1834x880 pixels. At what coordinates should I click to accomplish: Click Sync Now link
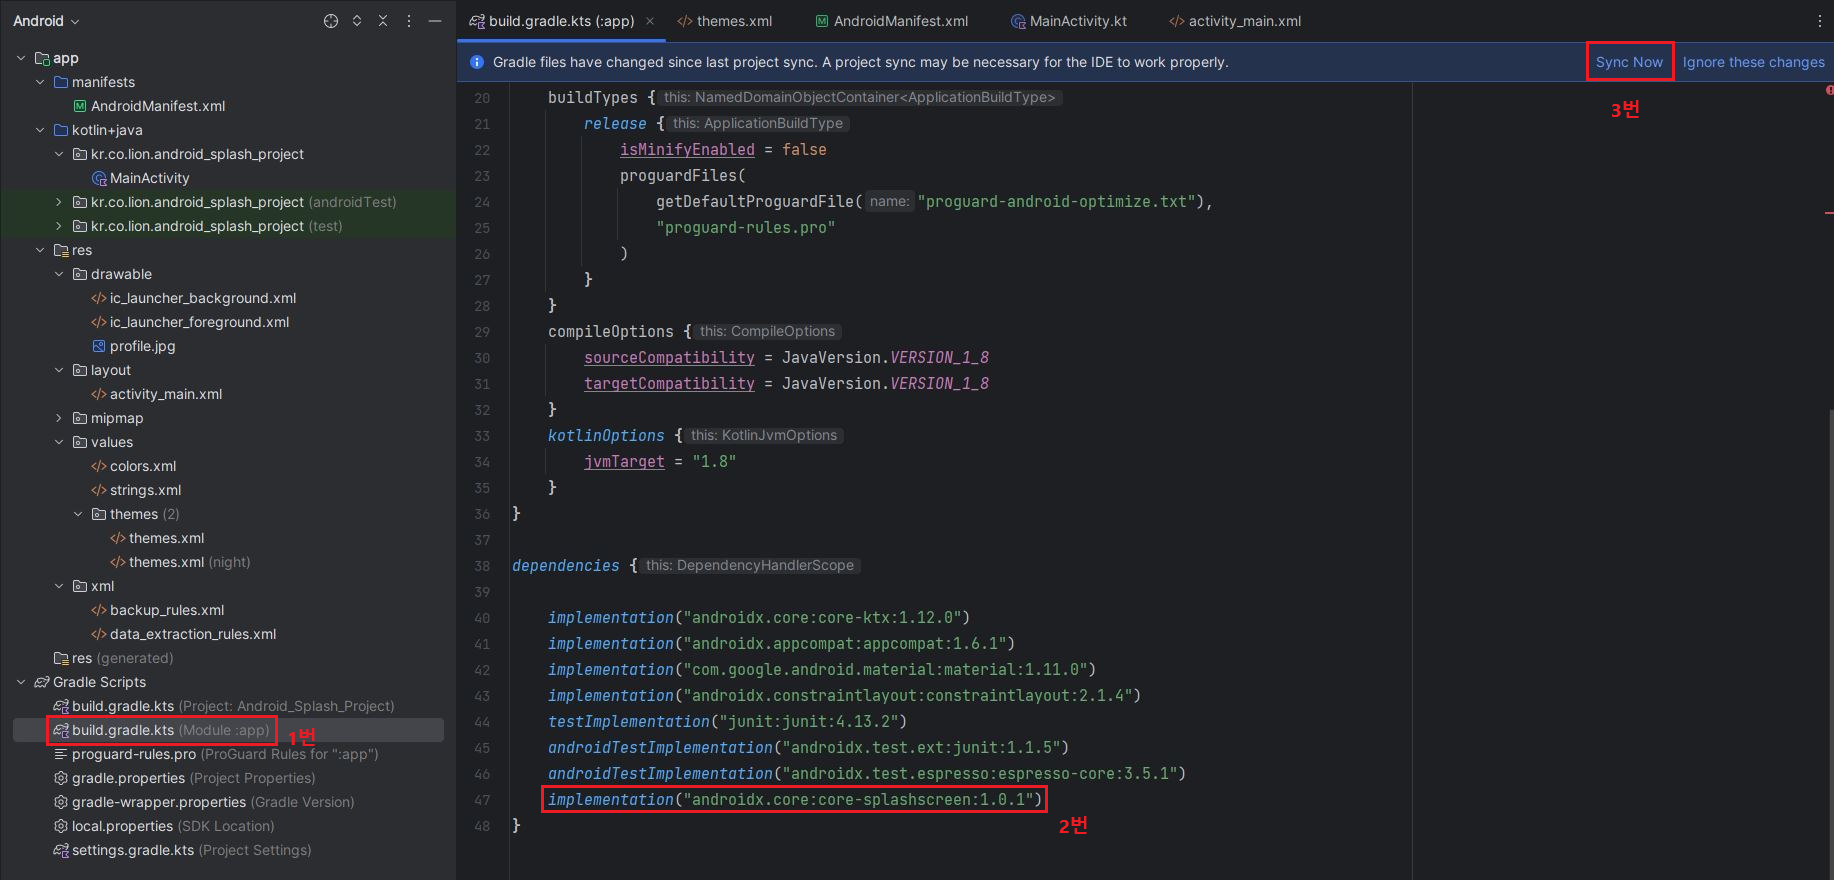pos(1629,62)
